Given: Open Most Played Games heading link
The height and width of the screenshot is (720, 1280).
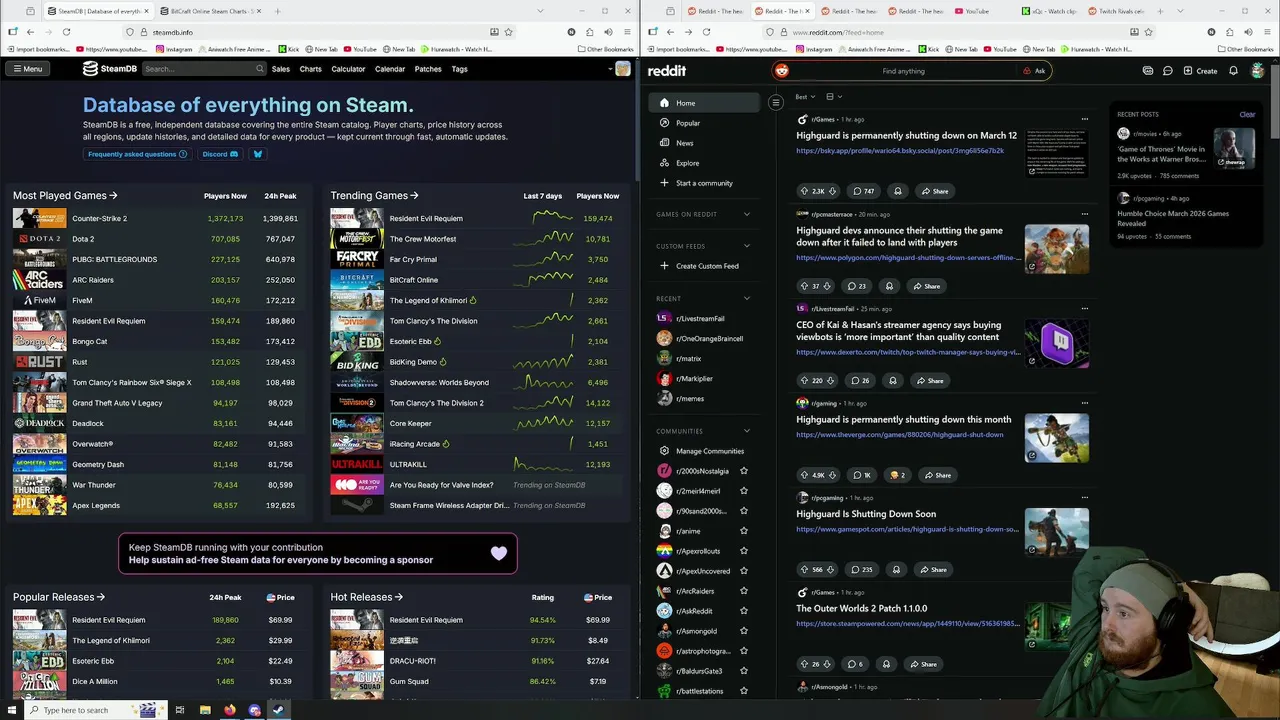Looking at the screenshot, I should pyautogui.click(x=65, y=196).
